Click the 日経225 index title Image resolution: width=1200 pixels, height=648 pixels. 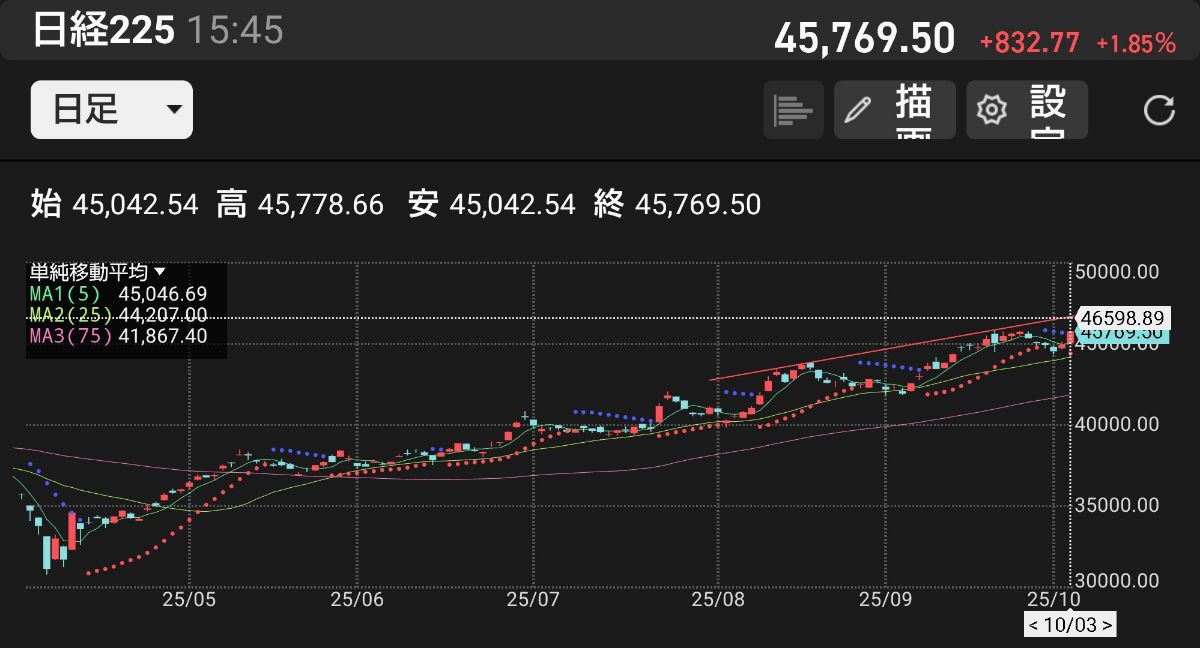click(104, 30)
